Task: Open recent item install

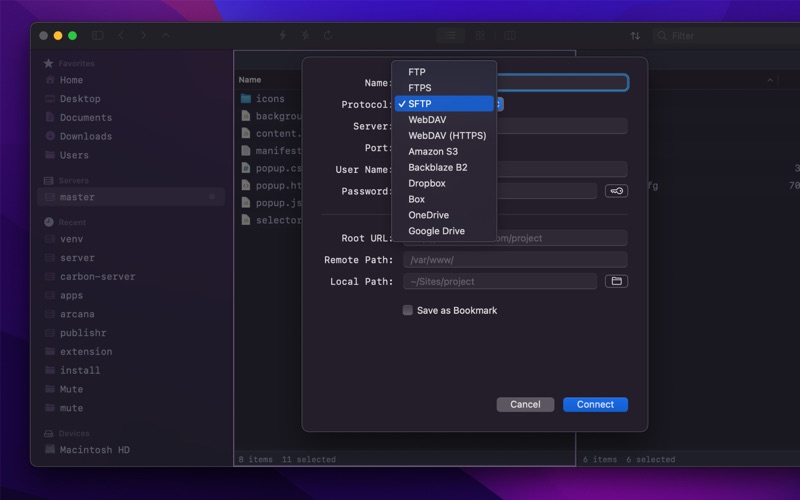Action: pos(80,371)
